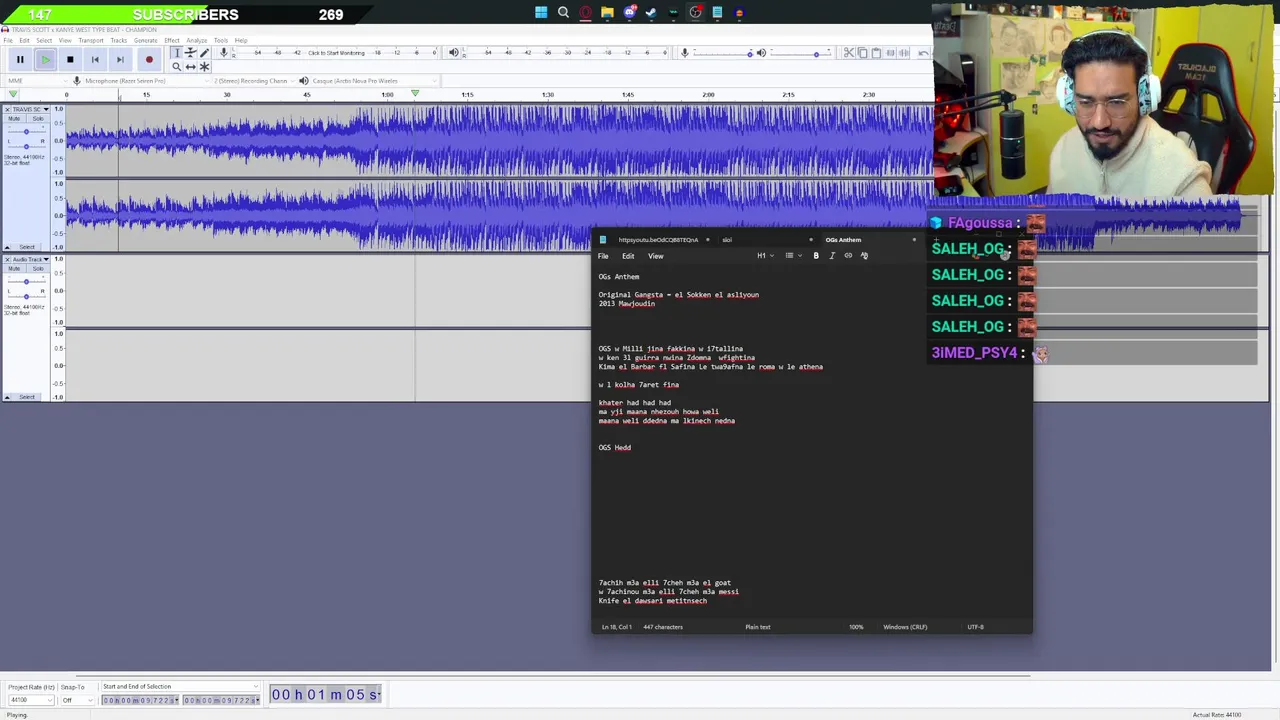
Task: Open the File menu in Audacity
Action: [9, 40]
